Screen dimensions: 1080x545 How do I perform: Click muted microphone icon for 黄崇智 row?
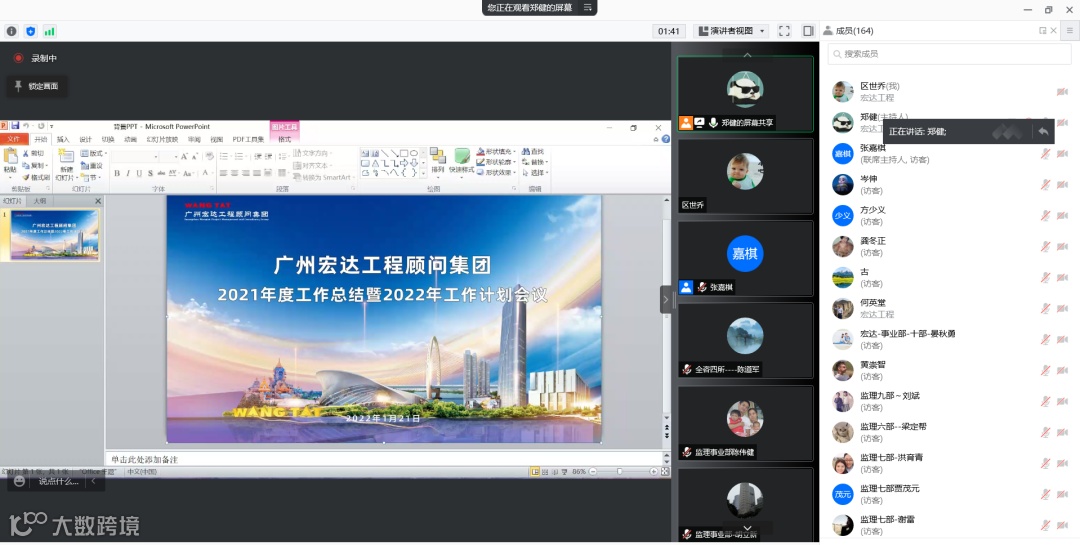pyautogui.click(x=1046, y=370)
